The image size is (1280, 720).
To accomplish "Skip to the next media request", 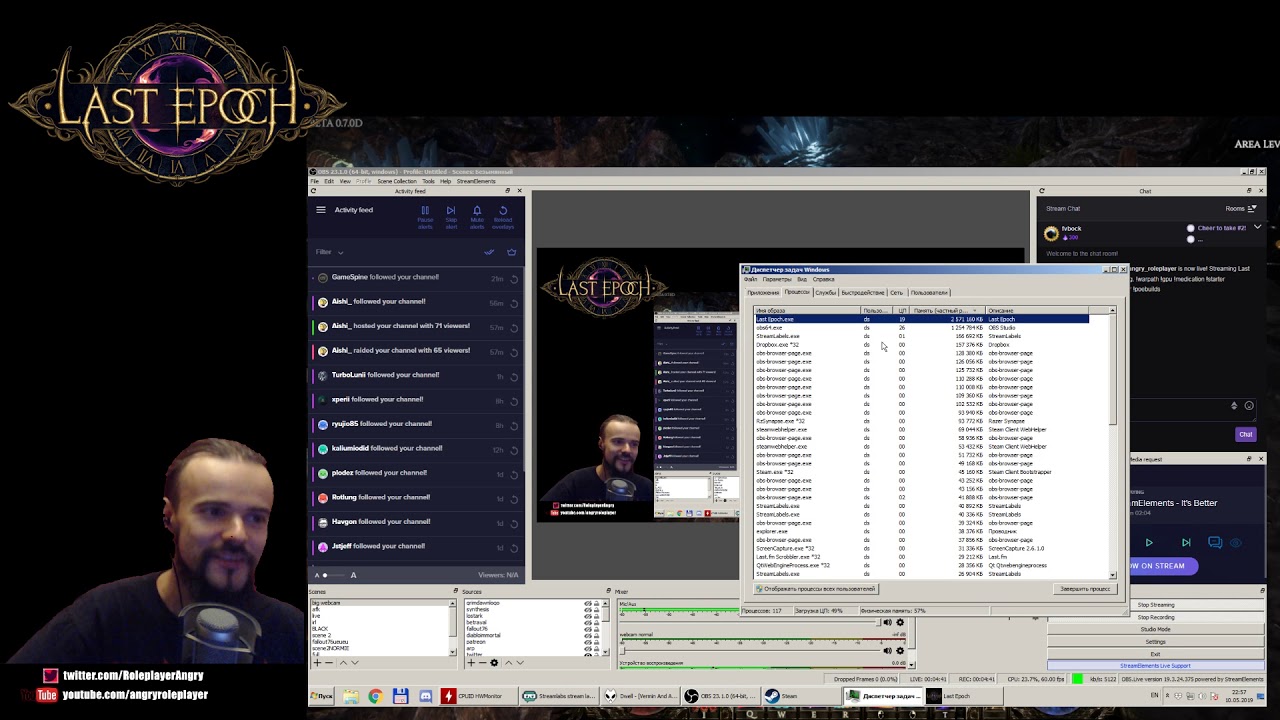I will click(x=1186, y=543).
